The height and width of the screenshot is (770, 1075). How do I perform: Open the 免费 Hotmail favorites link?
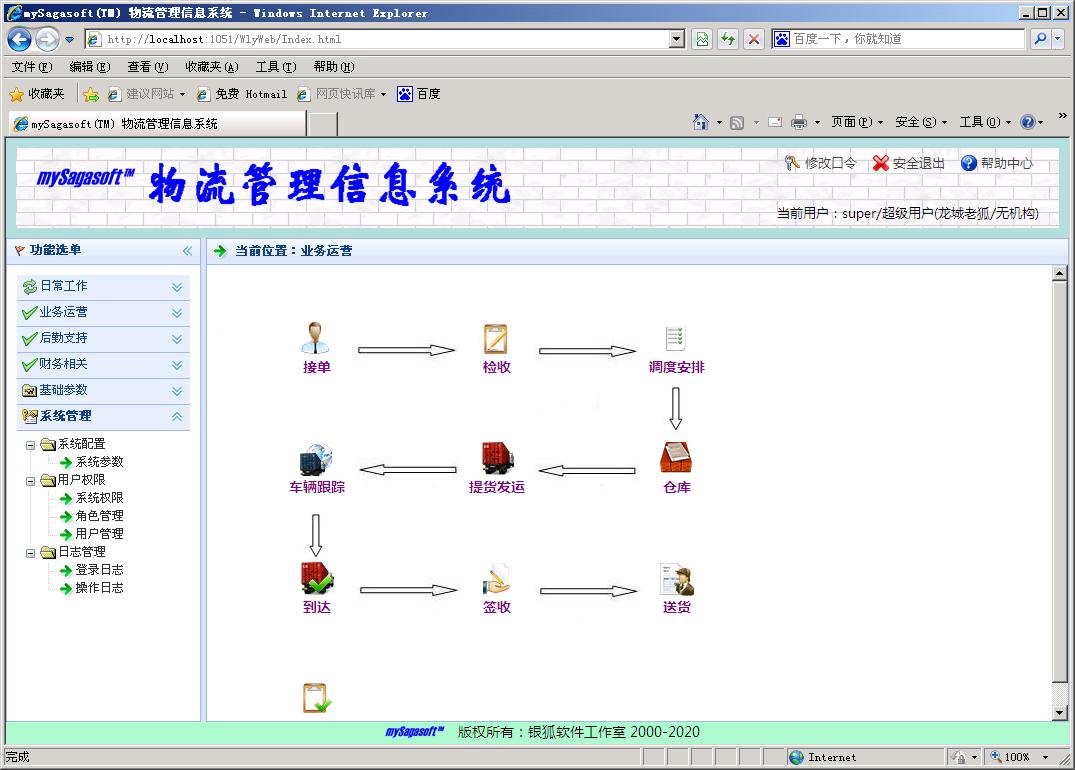point(241,94)
